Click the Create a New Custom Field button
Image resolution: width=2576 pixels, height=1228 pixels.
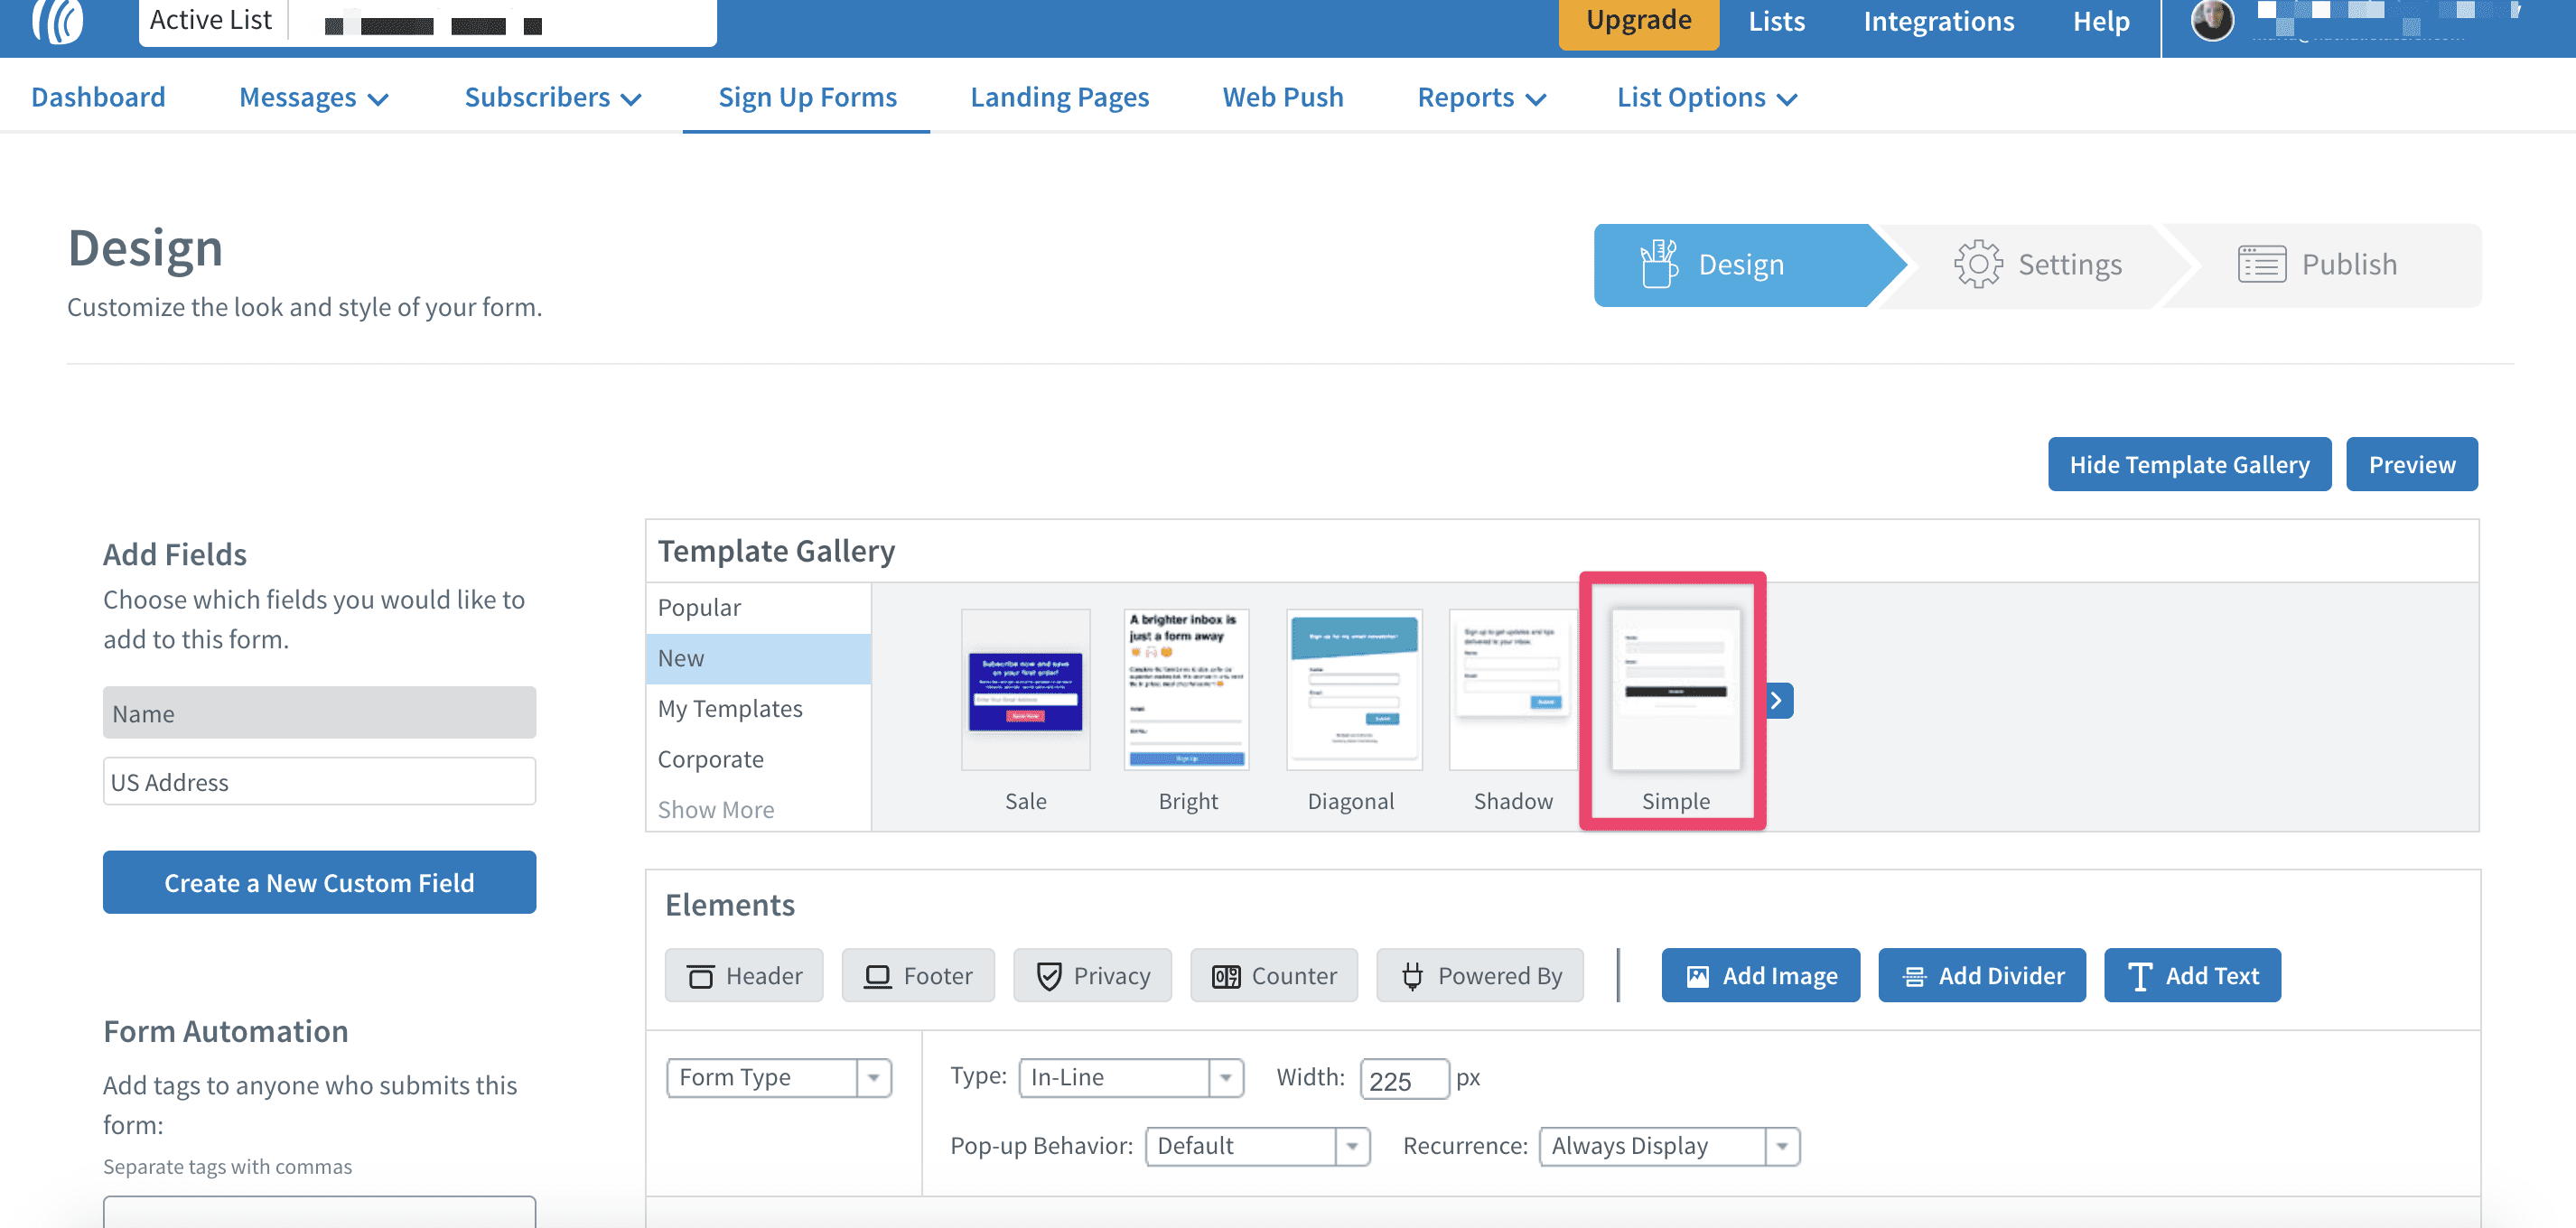tap(319, 883)
